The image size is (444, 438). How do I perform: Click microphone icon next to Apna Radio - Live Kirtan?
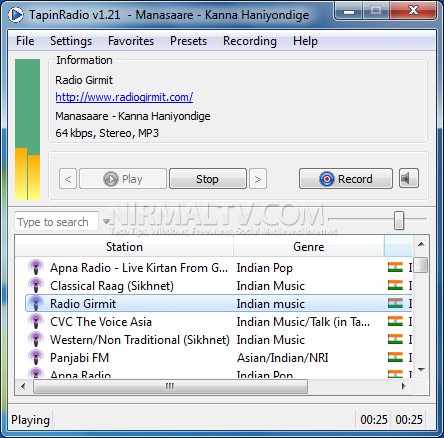tap(36, 267)
